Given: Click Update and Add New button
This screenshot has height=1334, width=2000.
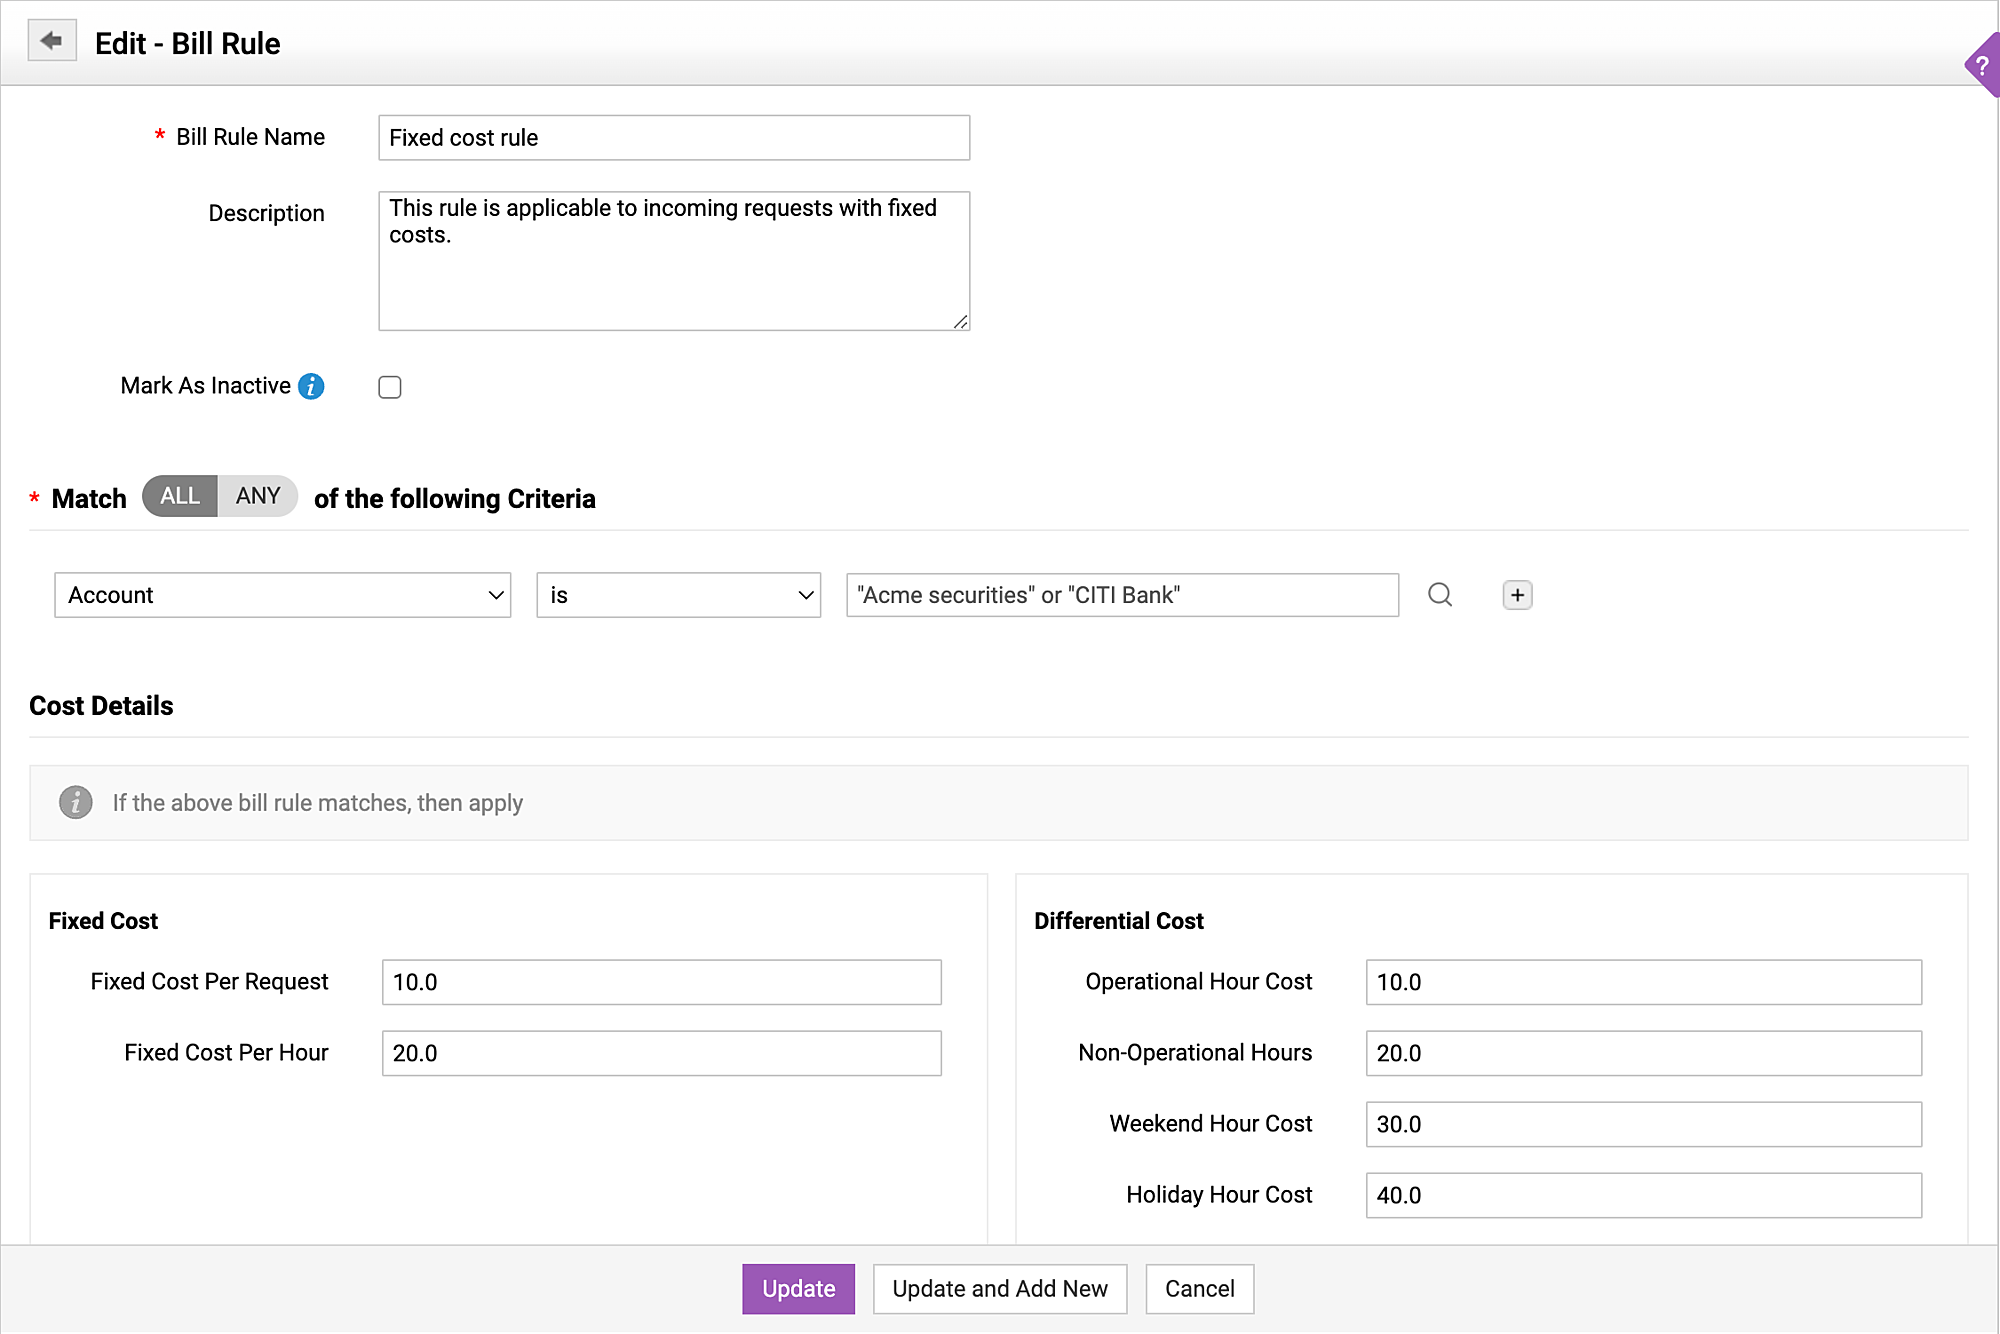Looking at the screenshot, I should click(999, 1288).
